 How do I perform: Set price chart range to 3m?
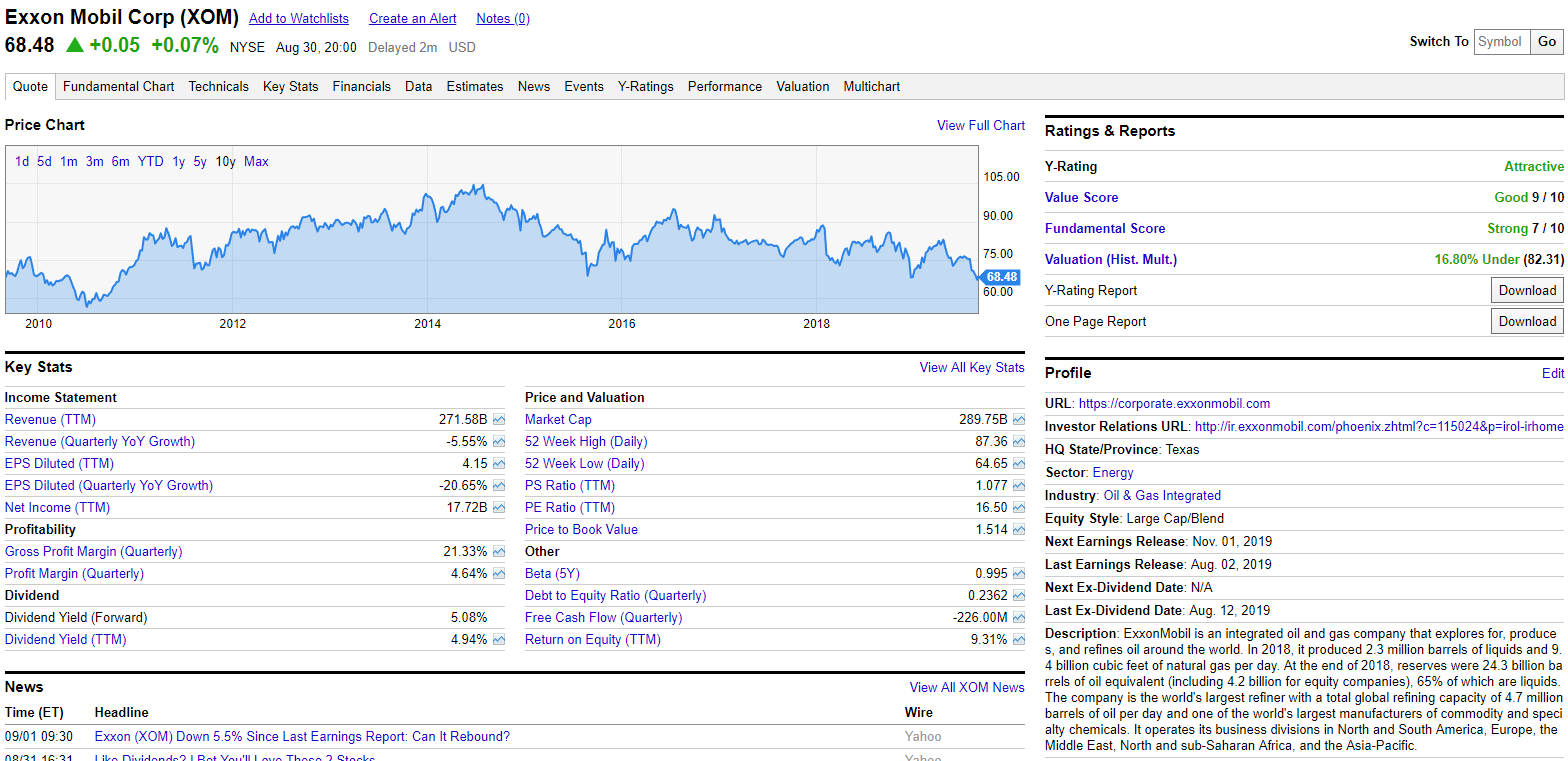[94, 162]
